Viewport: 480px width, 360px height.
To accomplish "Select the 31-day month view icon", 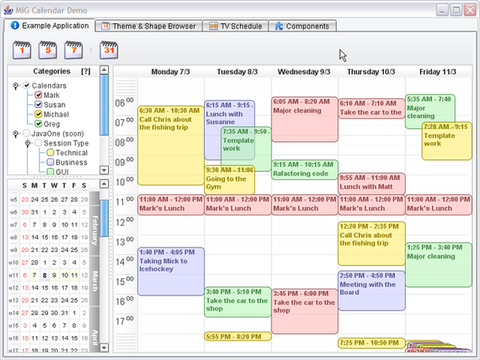I will point(109,50).
